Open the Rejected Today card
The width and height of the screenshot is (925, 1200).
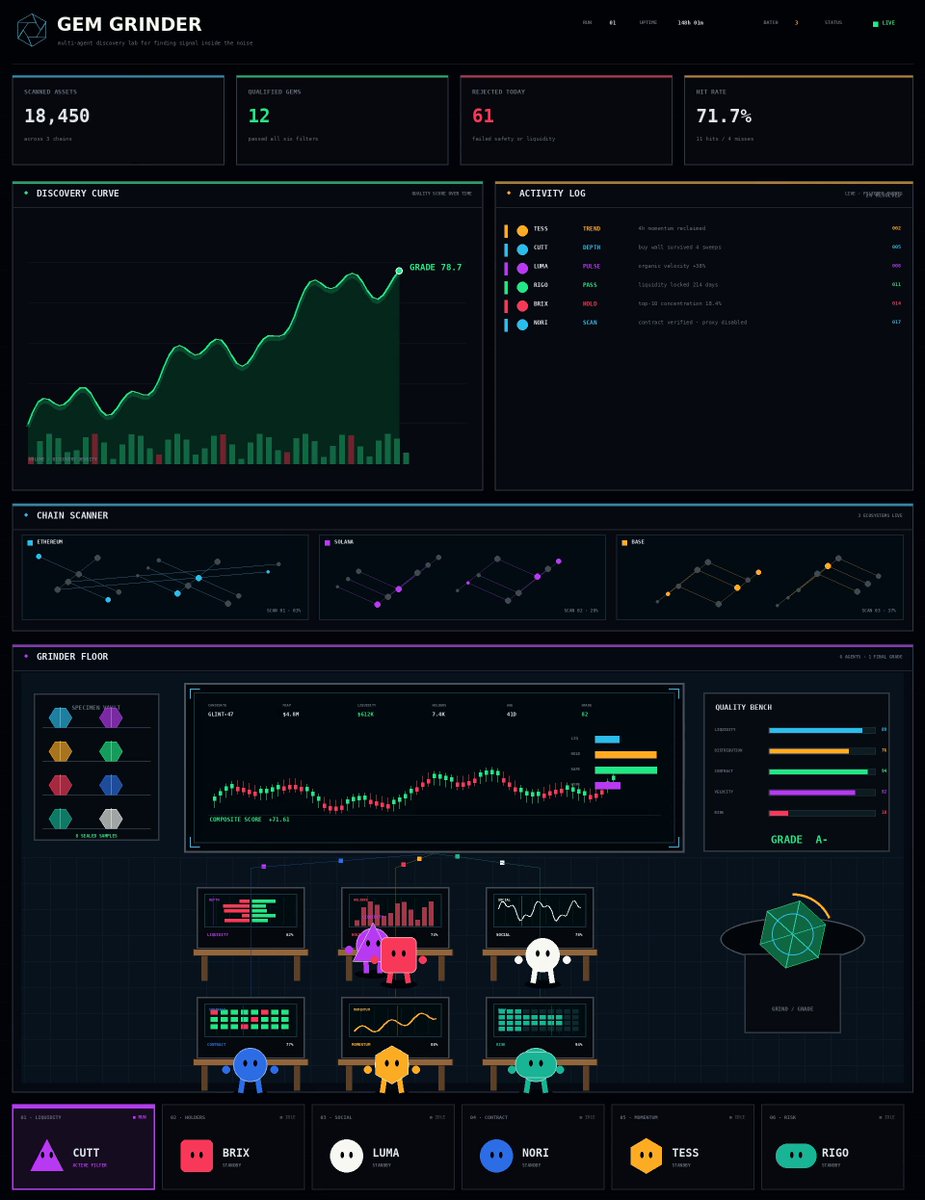click(566, 120)
